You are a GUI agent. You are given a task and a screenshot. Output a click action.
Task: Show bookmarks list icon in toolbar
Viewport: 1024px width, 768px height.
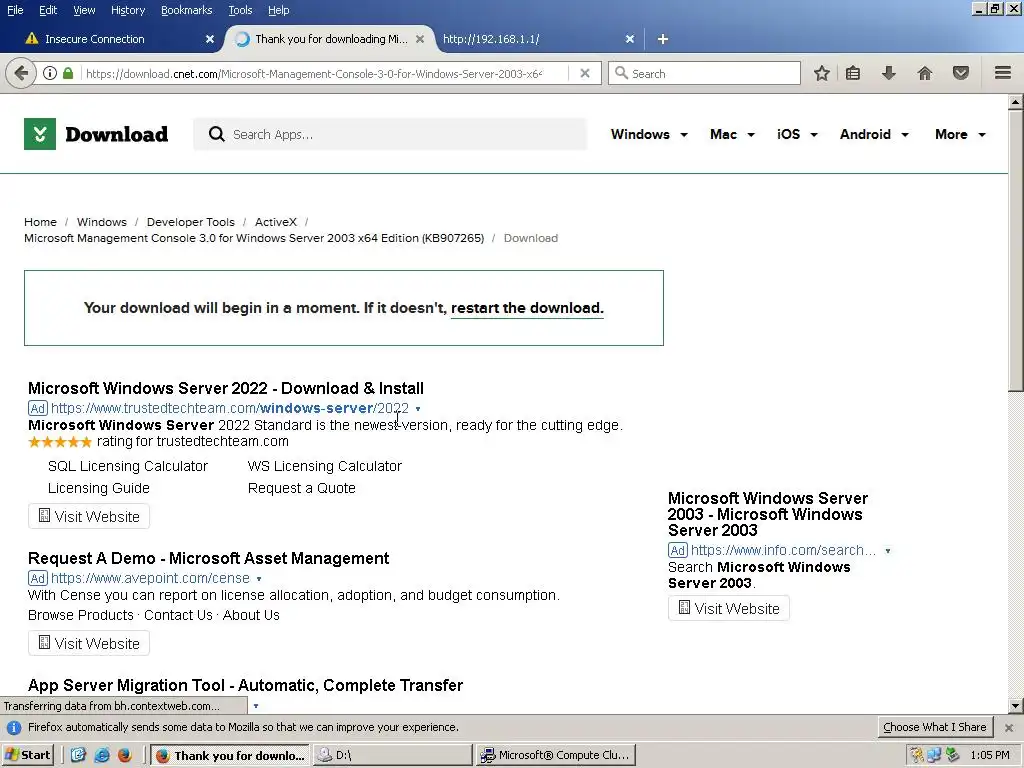(853, 73)
